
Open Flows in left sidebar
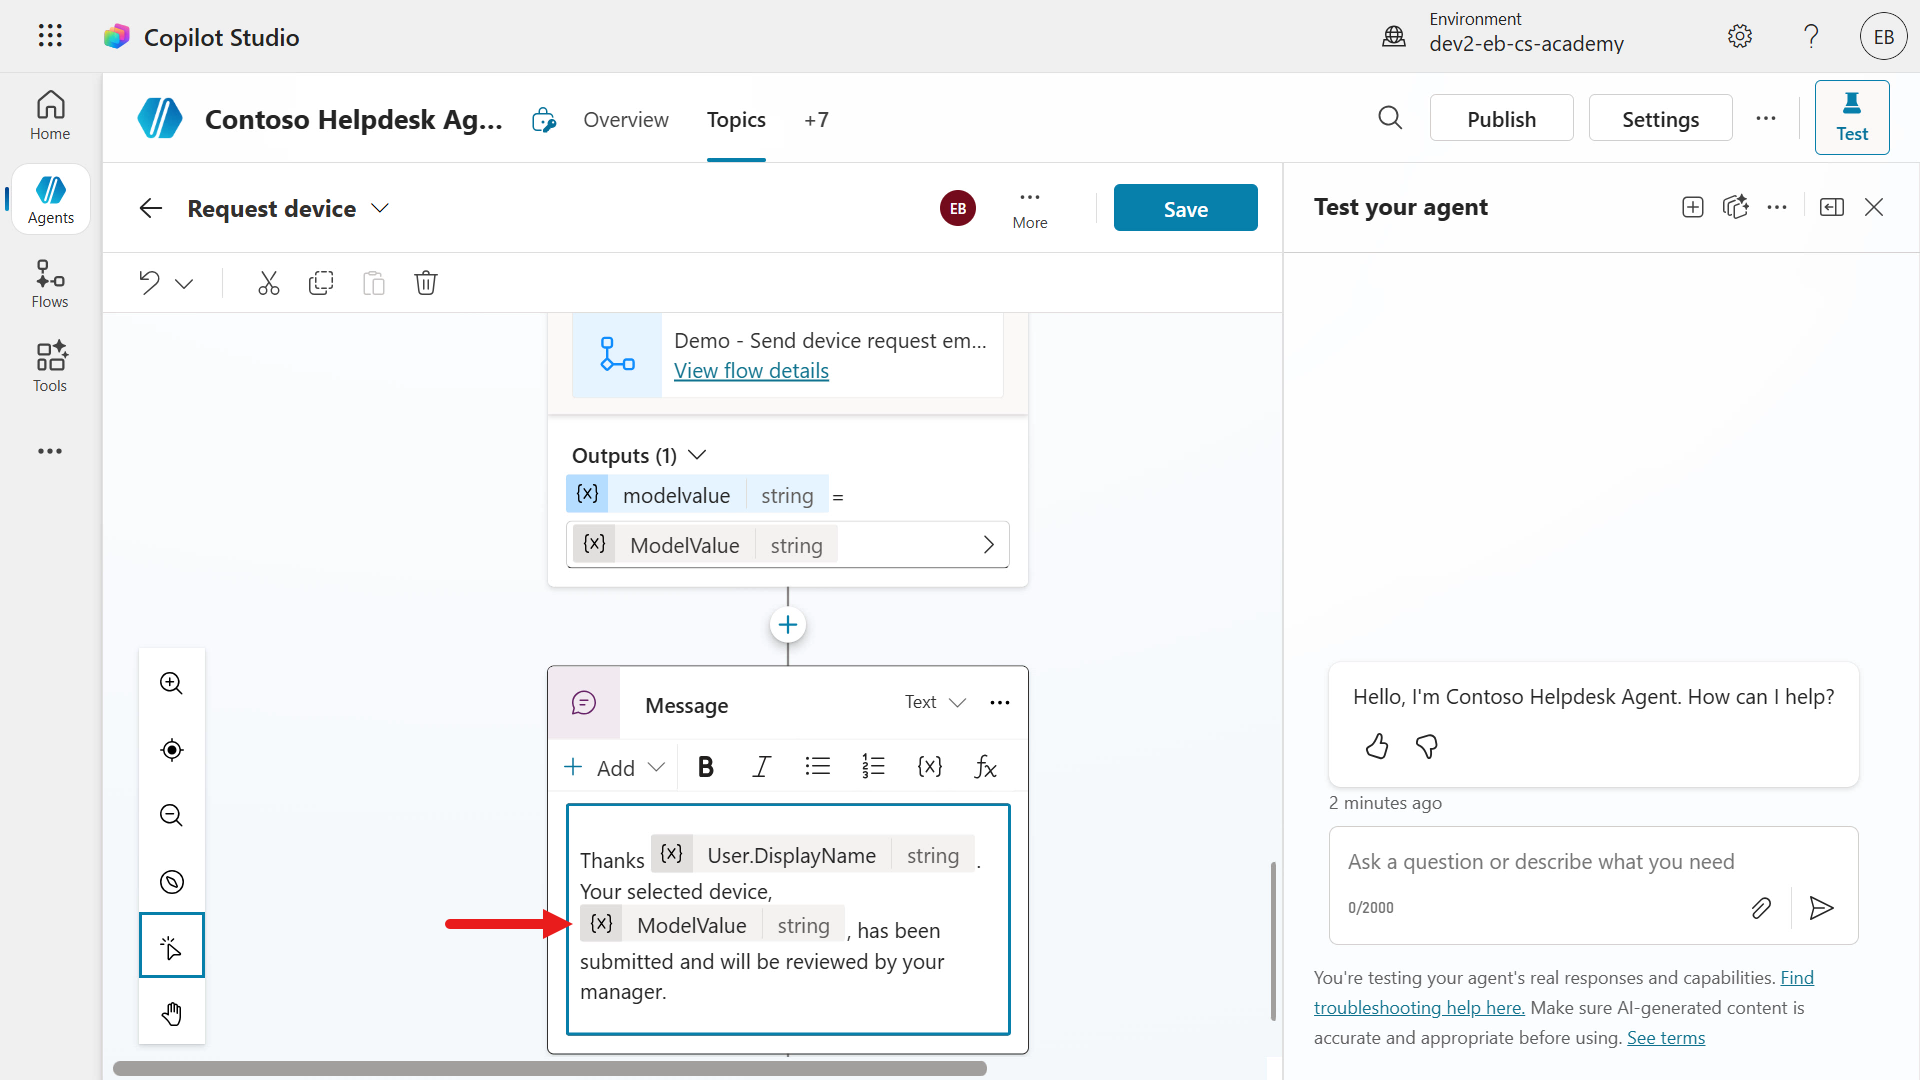(x=50, y=284)
